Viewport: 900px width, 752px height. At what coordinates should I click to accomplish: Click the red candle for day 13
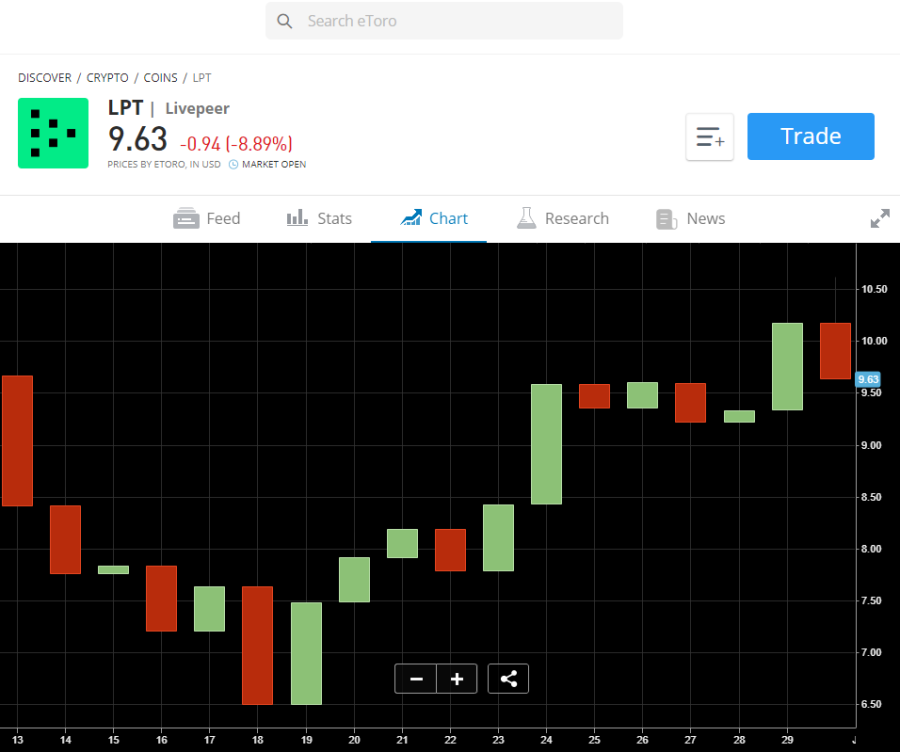tap(17, 441)
